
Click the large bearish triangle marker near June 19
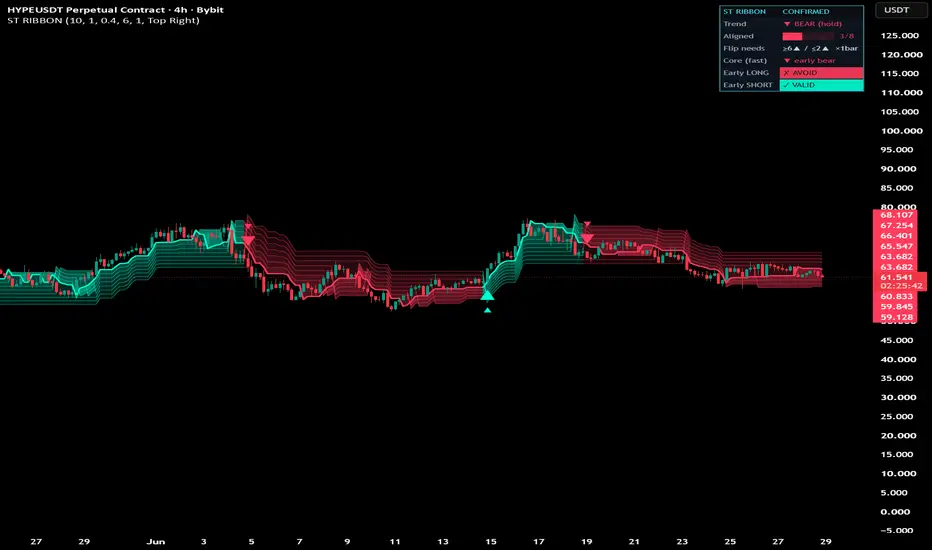[x=587, y=238]
